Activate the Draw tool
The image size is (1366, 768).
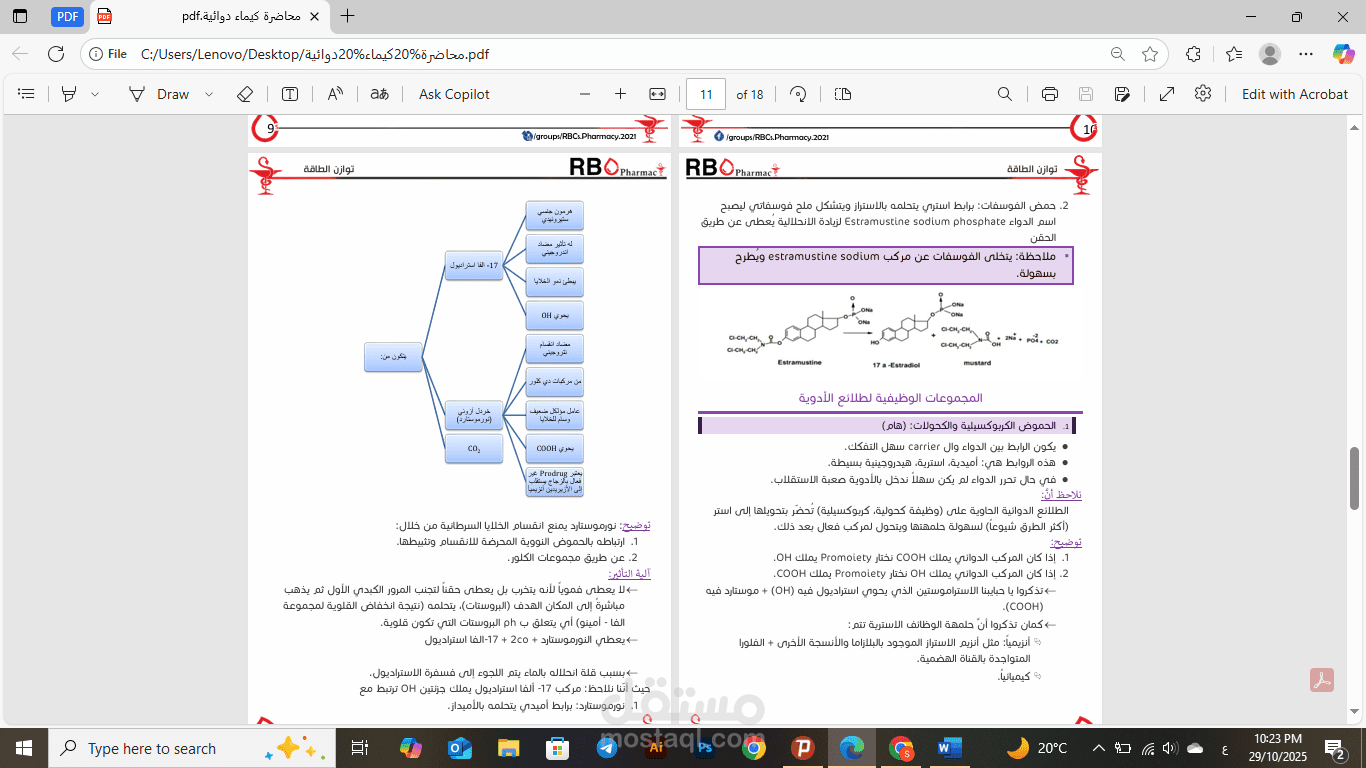159,94
